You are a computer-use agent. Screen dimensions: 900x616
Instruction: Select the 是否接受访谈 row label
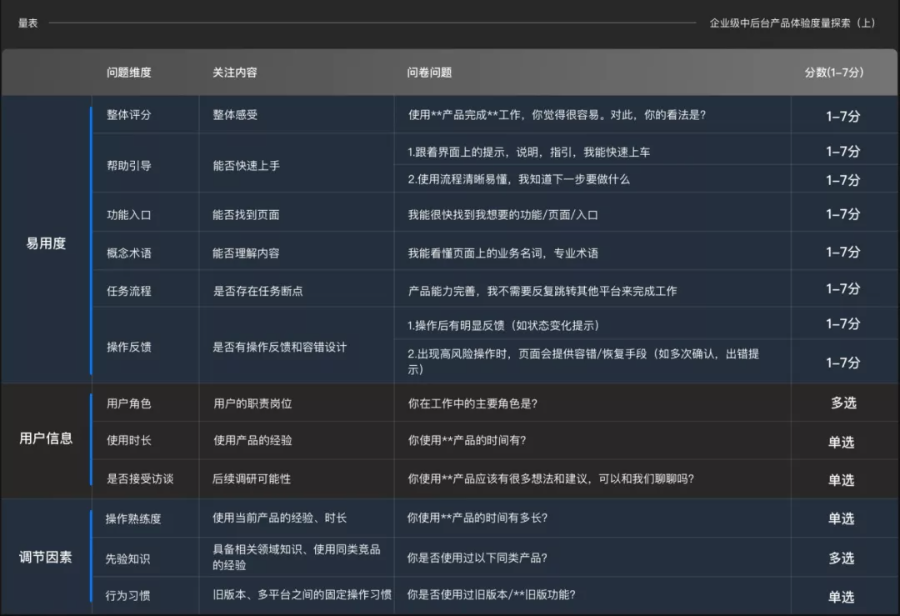click(x=139, y=479)
